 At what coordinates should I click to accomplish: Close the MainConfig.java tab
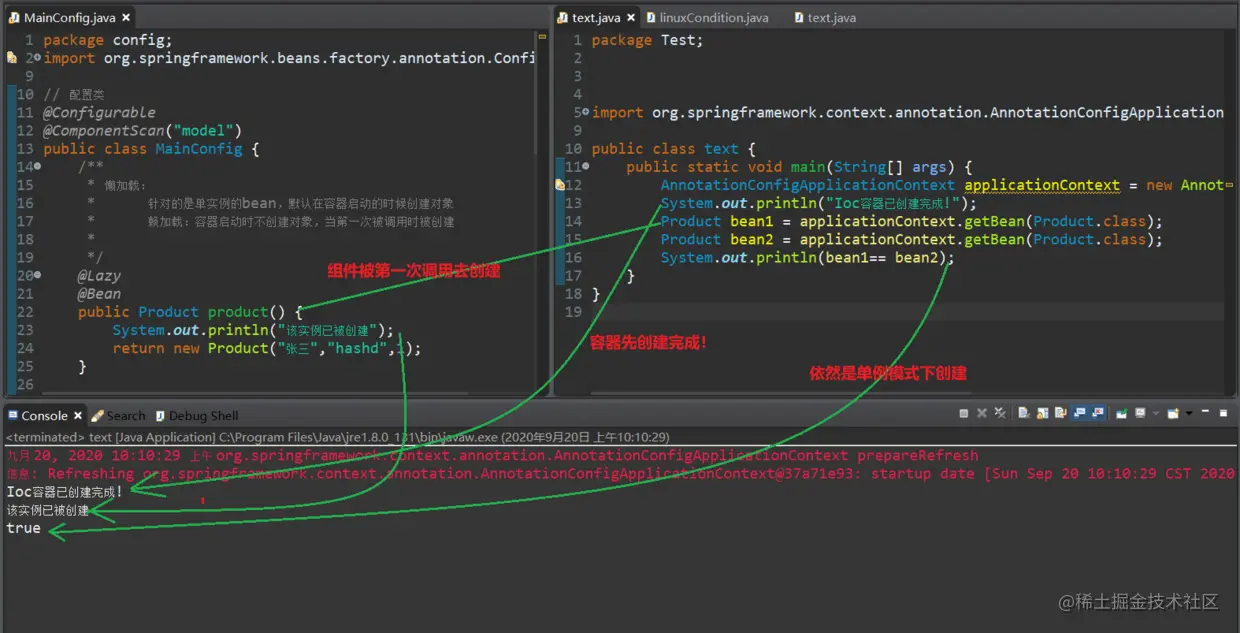(125, 18)
